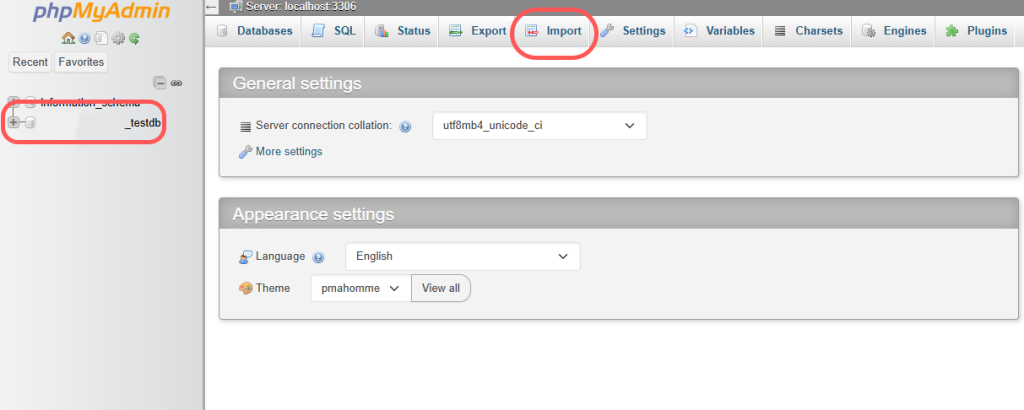Reload navigation panel with green refresh icon

click(x=133, y=38)
